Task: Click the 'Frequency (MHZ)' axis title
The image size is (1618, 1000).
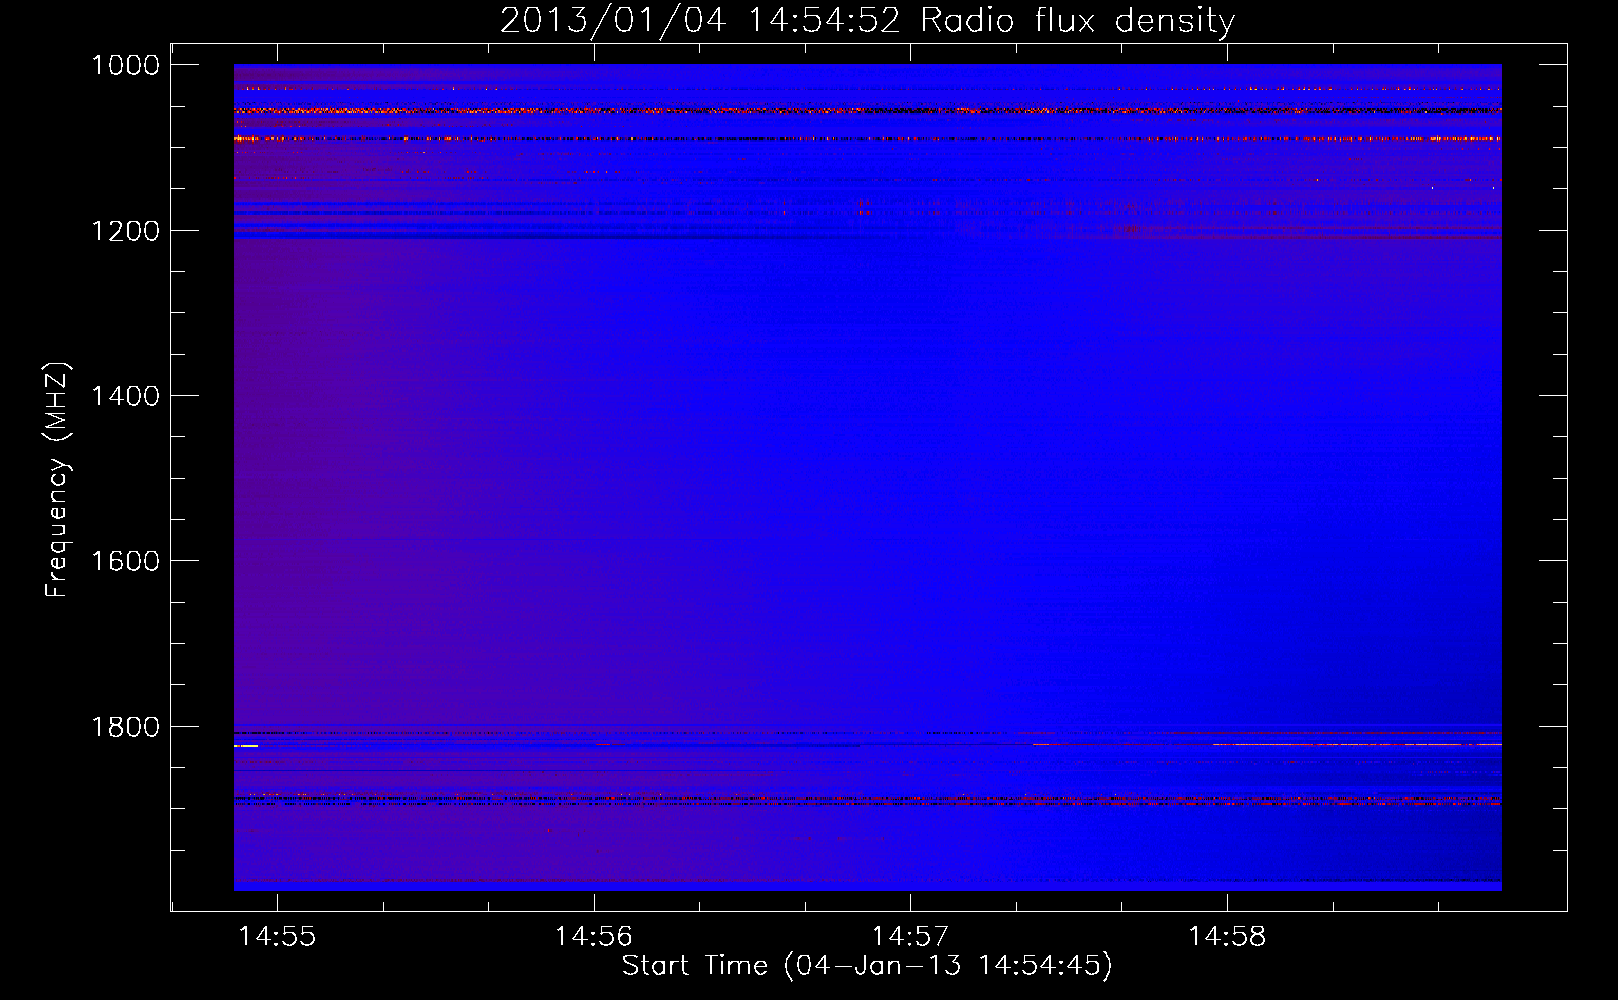Action: pos(58,480)
